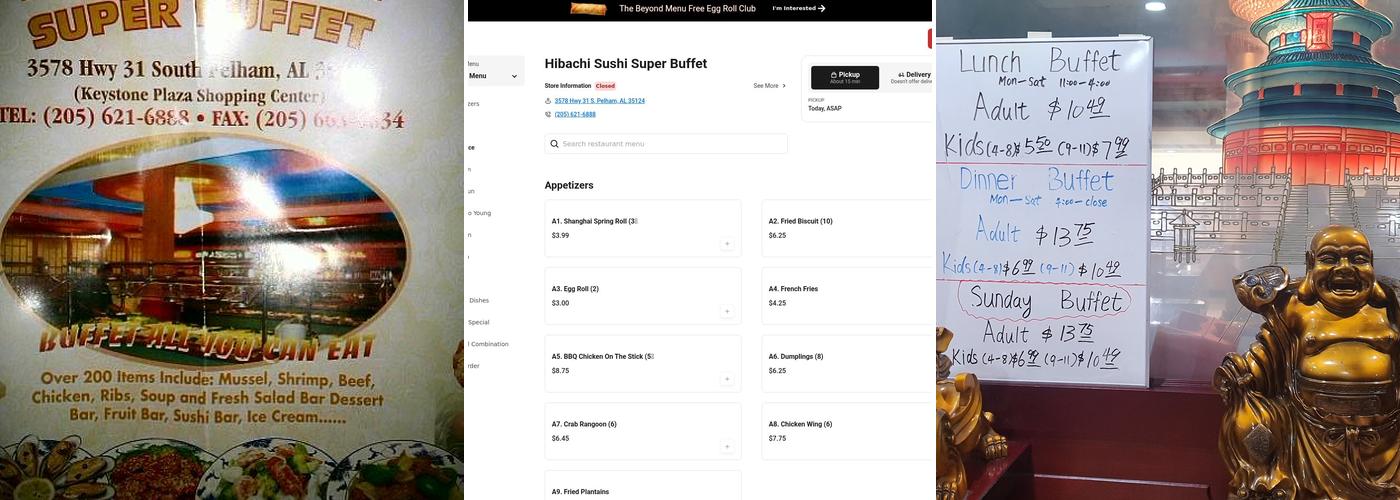1400x500 pixels.
Task: Click the $3.99 price on Shanghai Spring Roll
Action: [x=560, y=236]
